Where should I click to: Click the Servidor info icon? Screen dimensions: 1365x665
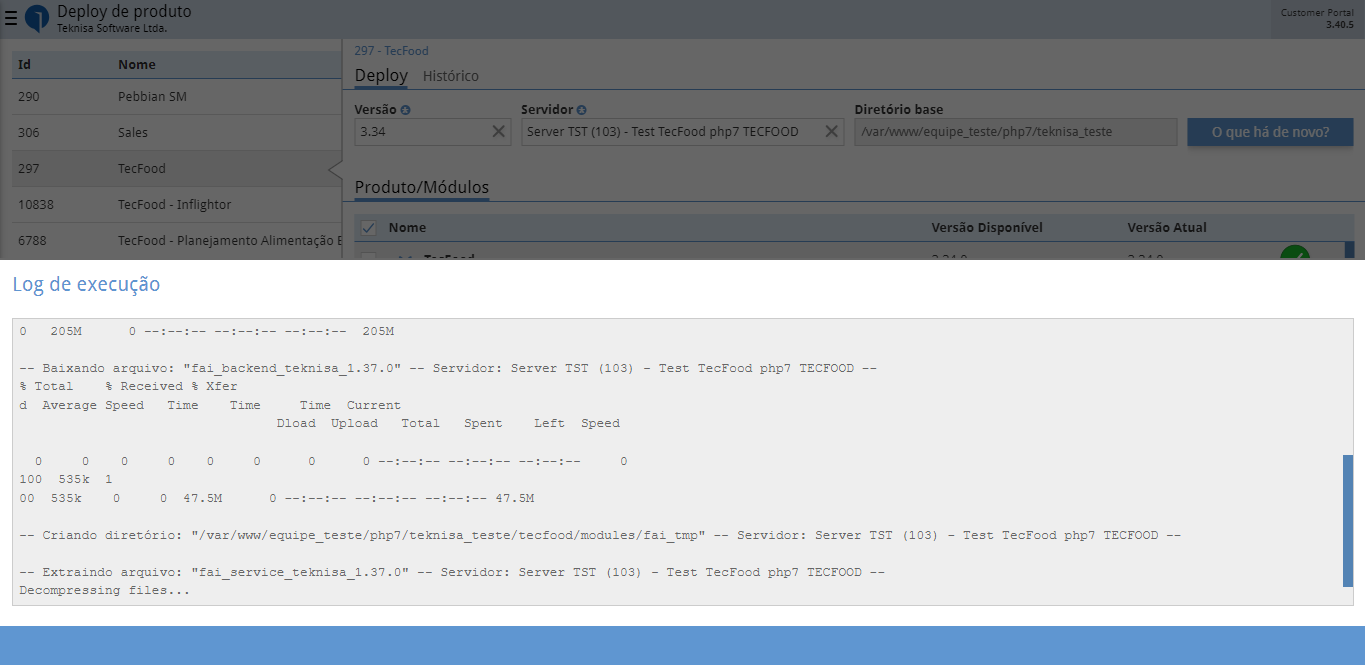pos(582,110)
